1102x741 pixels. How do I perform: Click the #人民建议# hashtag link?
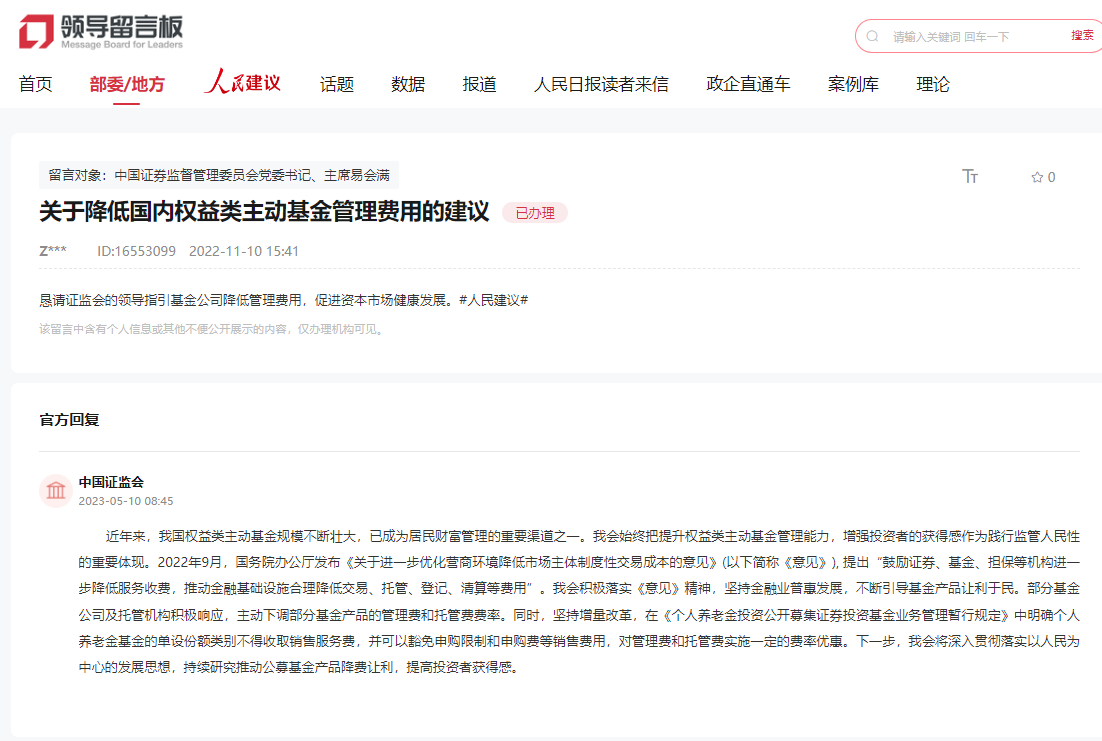point(493,300)
